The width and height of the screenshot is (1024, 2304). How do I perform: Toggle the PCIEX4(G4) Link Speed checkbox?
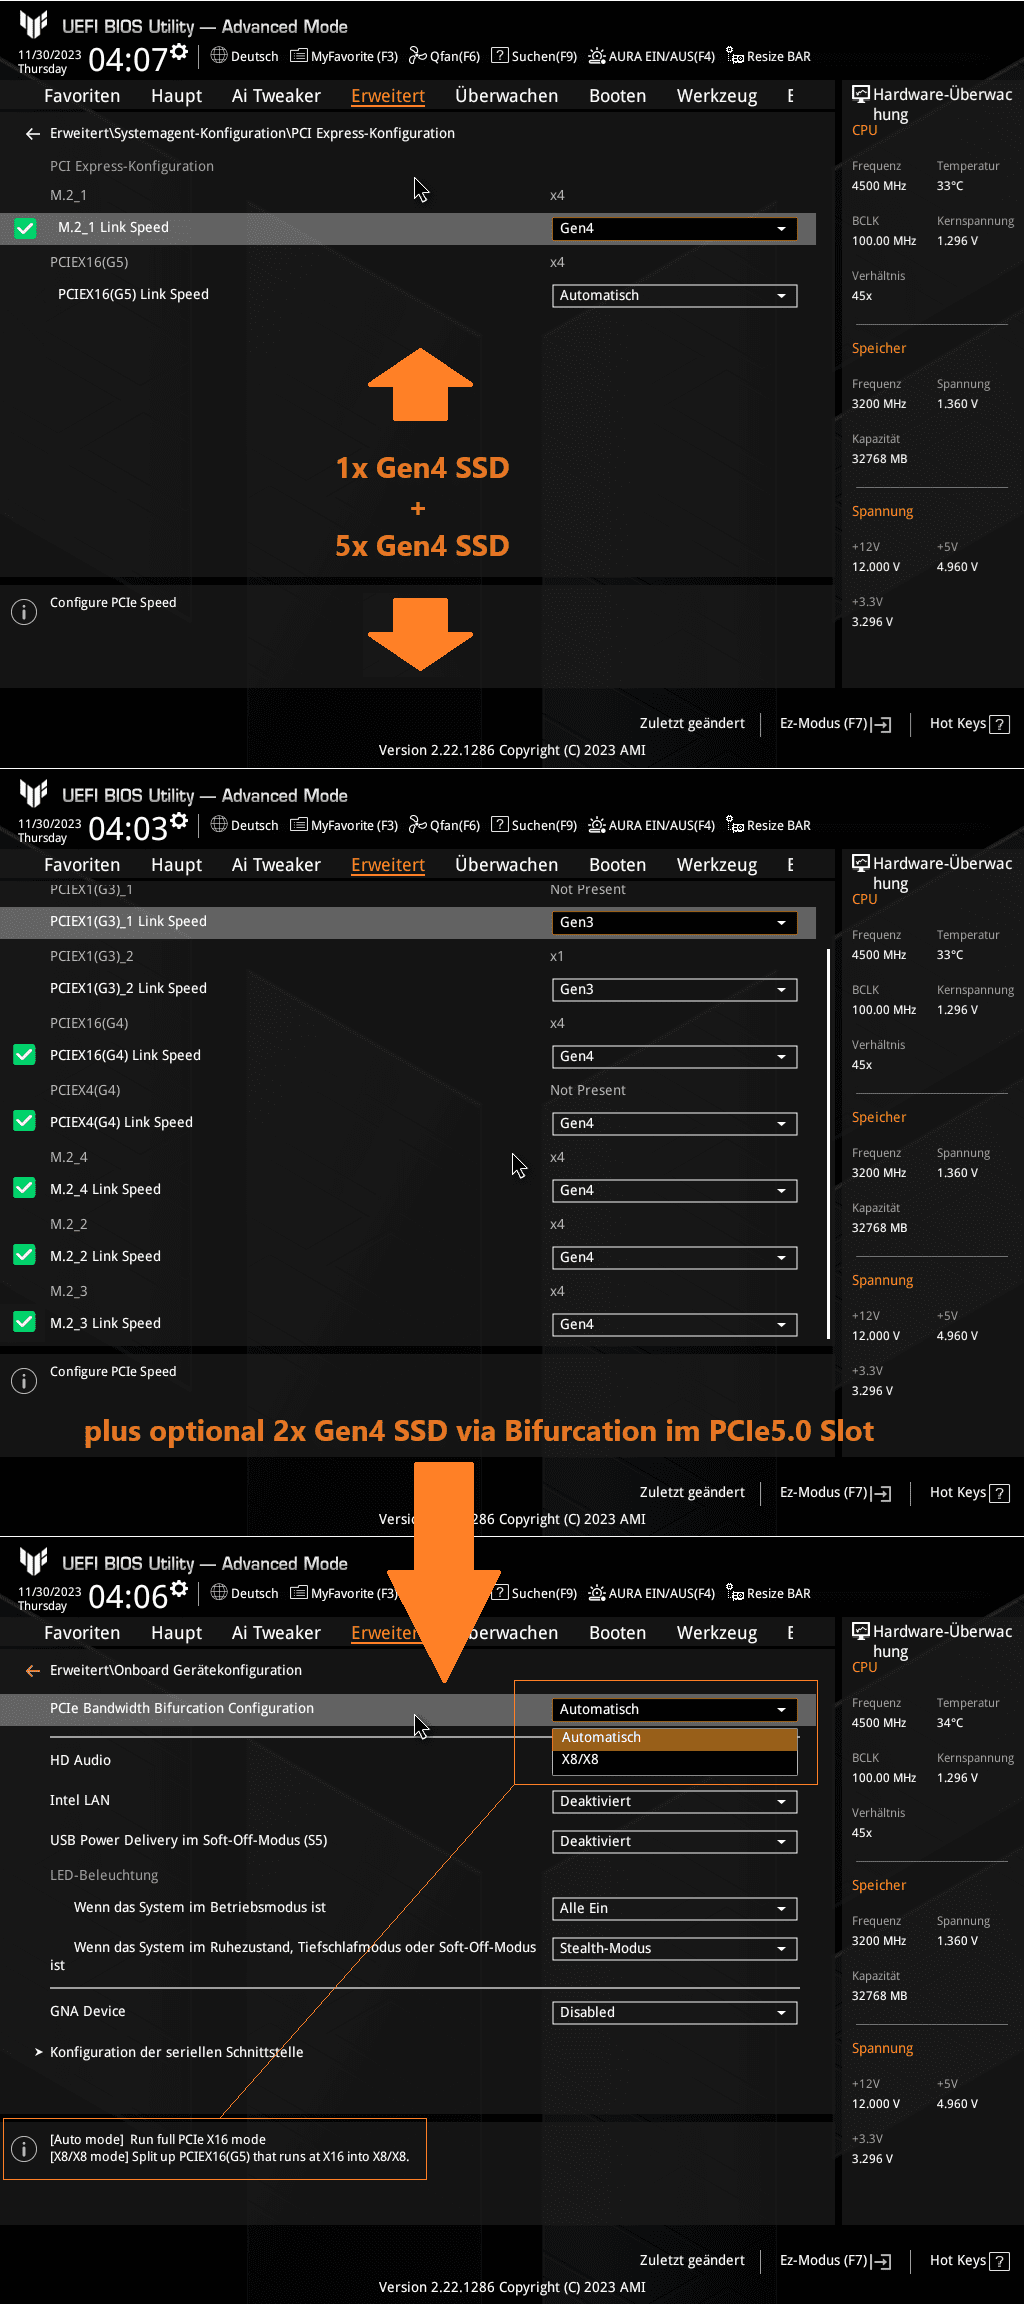(24, 1122)
